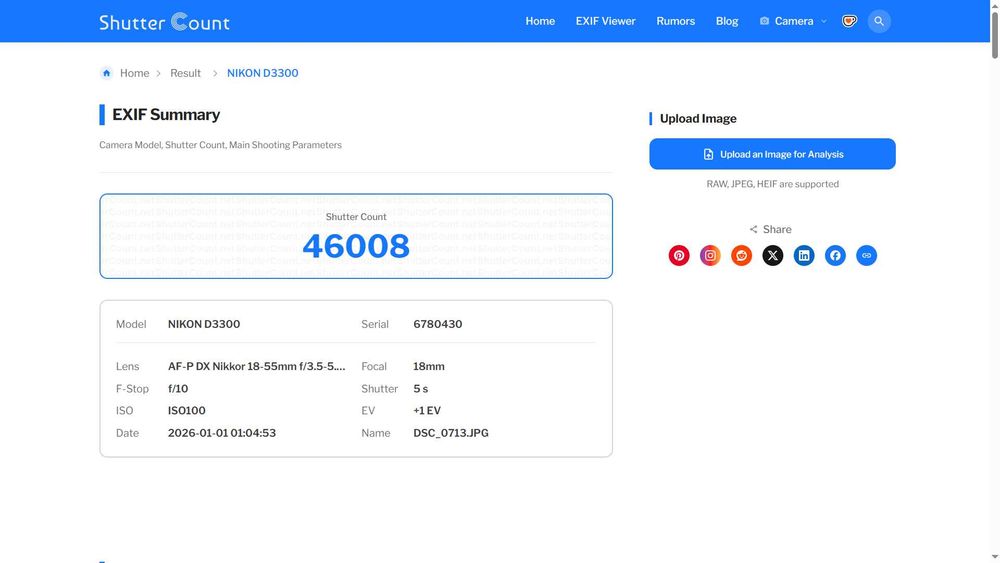Share on Reddit
Viewport: 1000px width, 563px height.
pos(741,255)
